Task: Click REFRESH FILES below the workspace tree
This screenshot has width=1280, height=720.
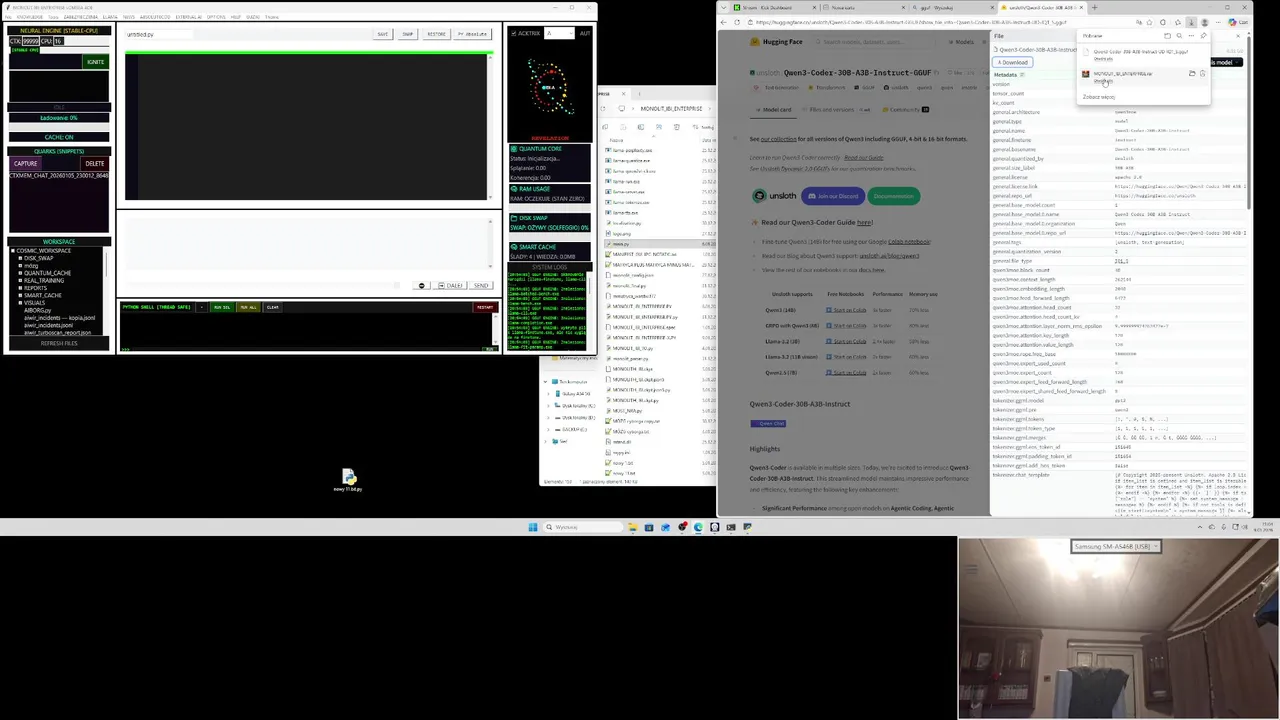Action: (x=59, y=343)
